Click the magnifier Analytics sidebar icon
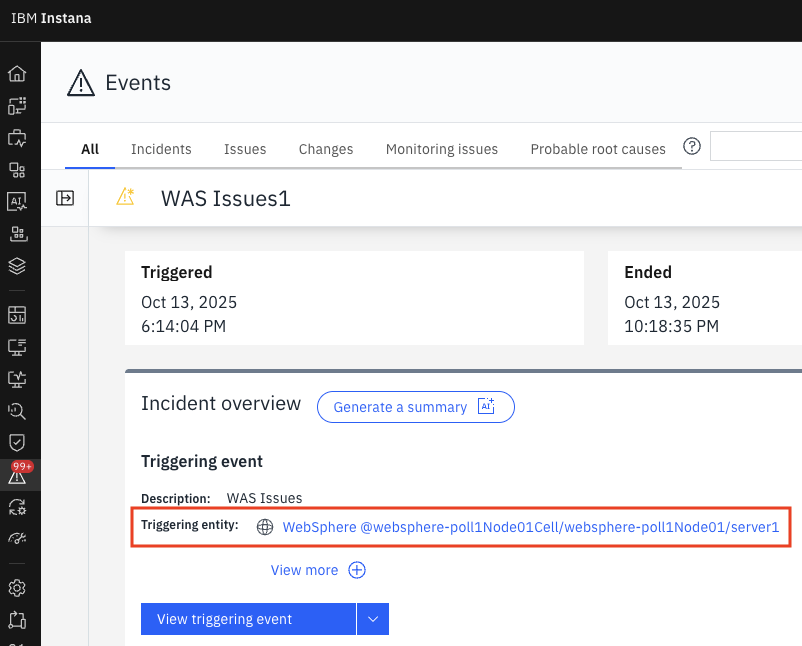 [17, 410]
